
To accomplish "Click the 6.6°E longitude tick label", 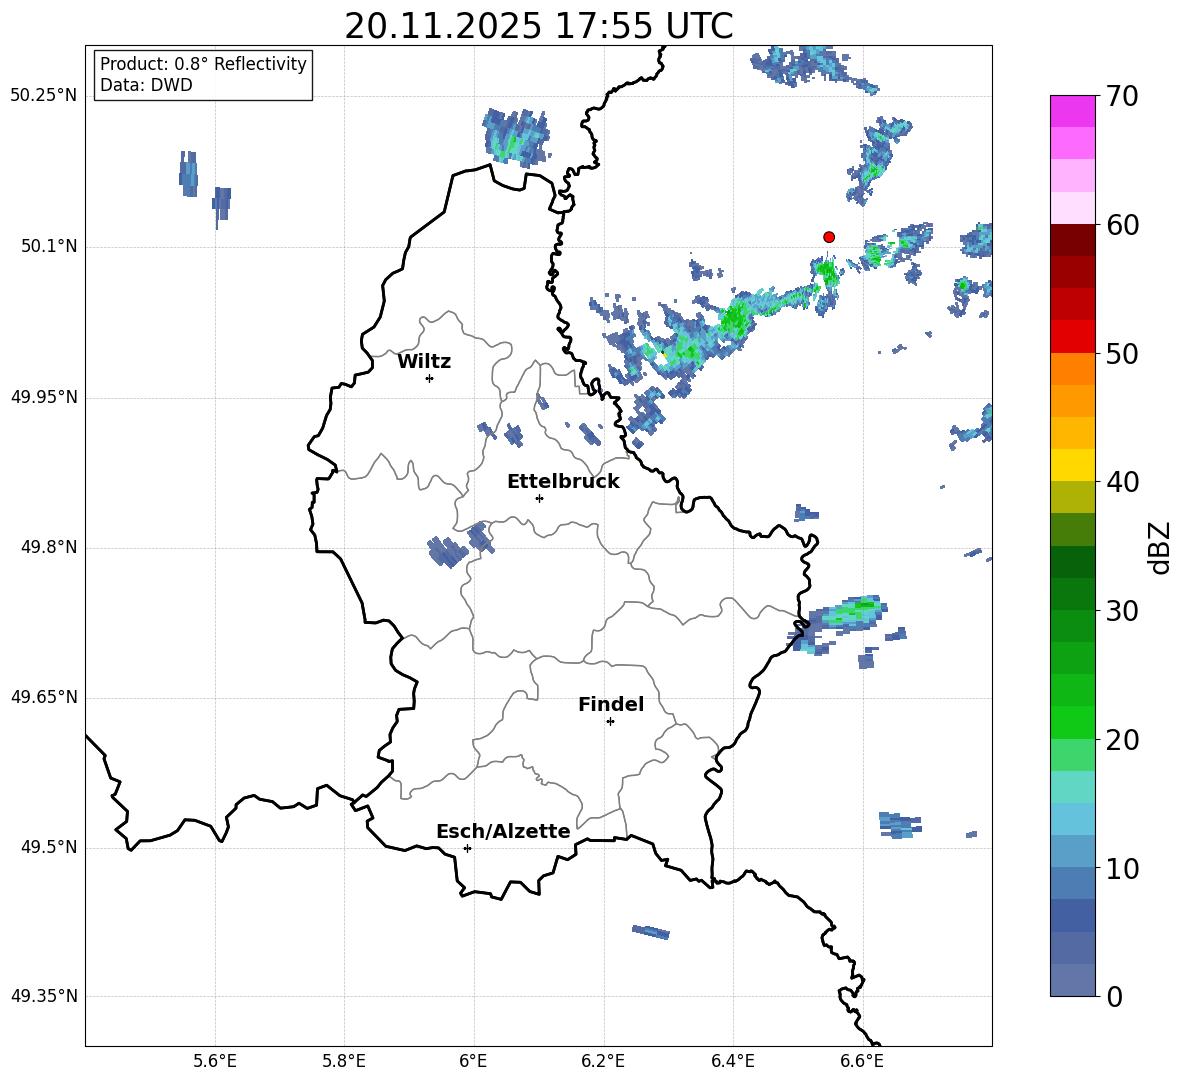I will [x=862, y=1061].
